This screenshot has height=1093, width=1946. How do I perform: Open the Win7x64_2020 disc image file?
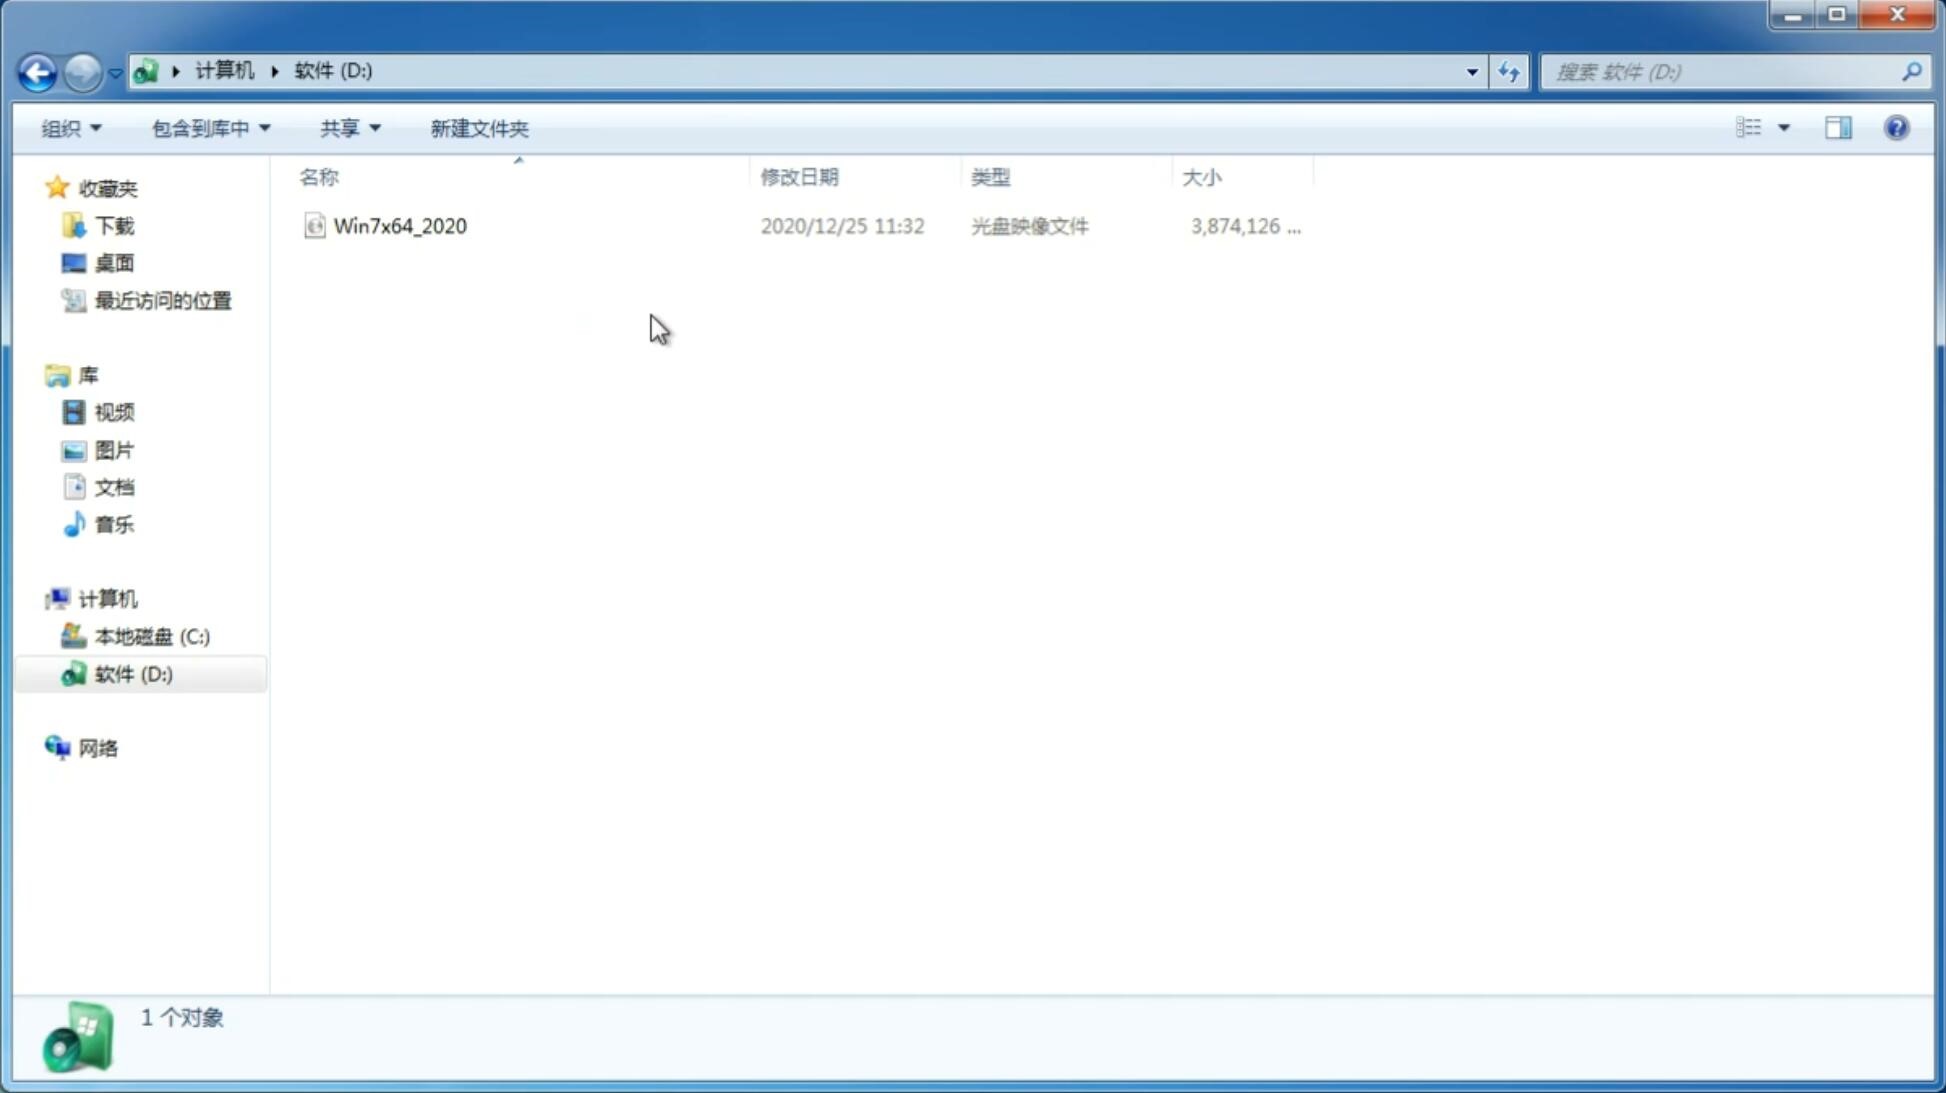point(400,226)
